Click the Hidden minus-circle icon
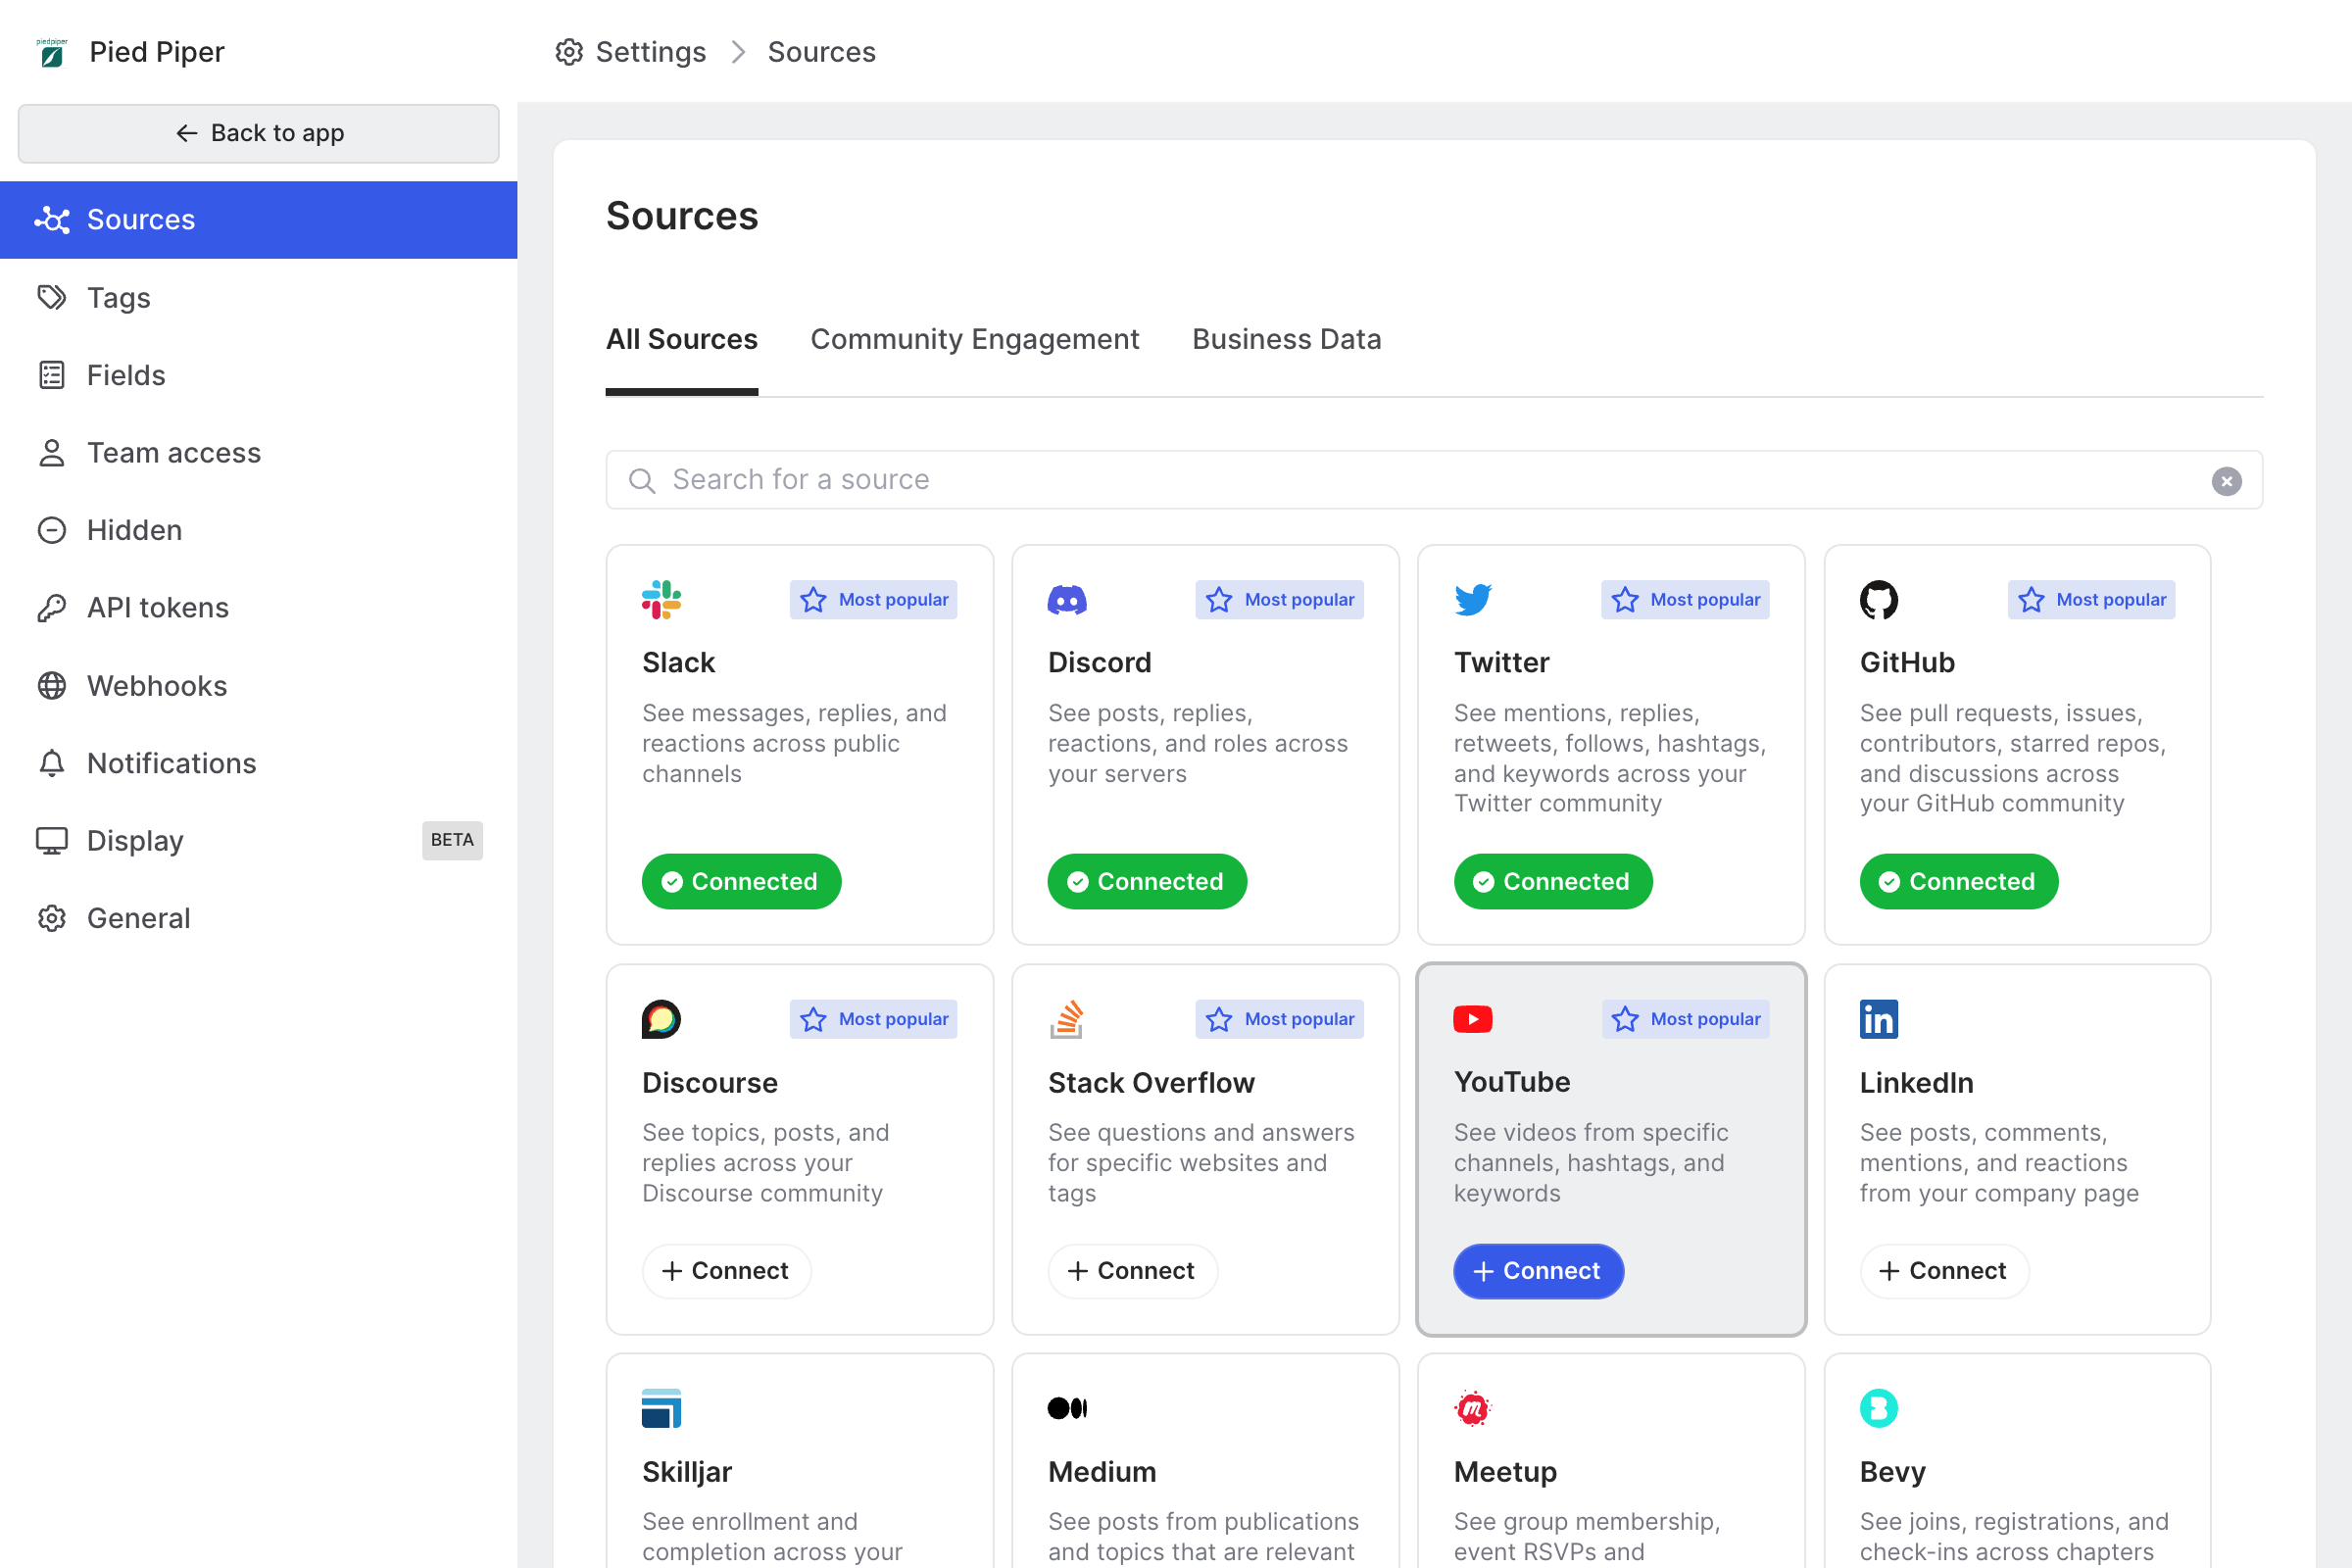 (52, 530)
